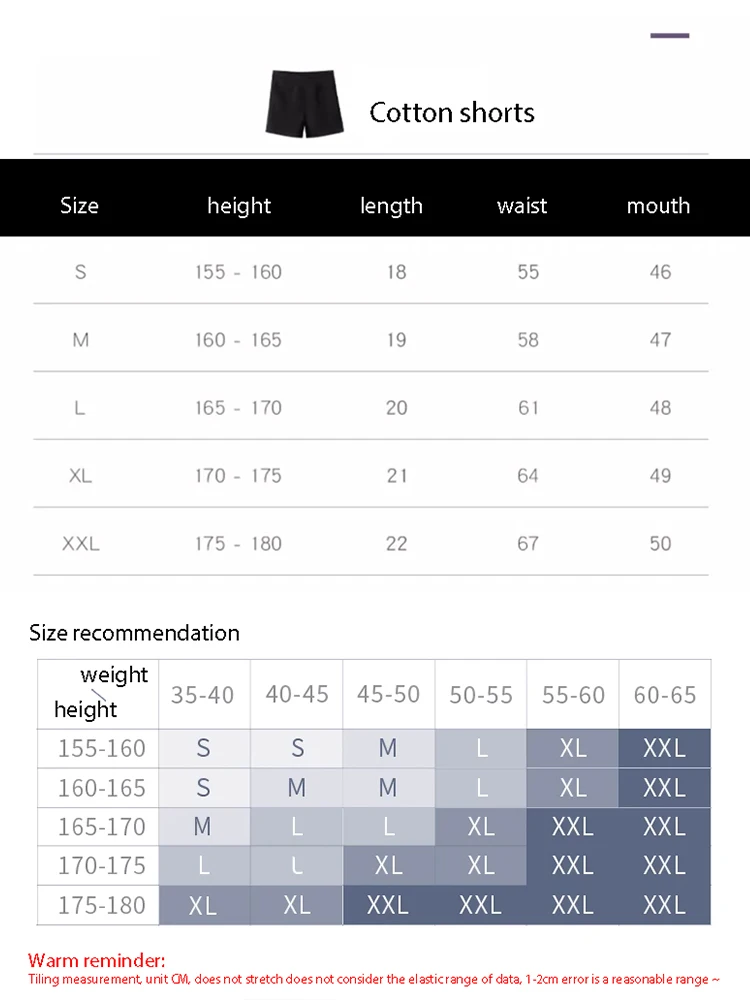
Task: Click the "Size" column header
Action: (x=79, y=206)
